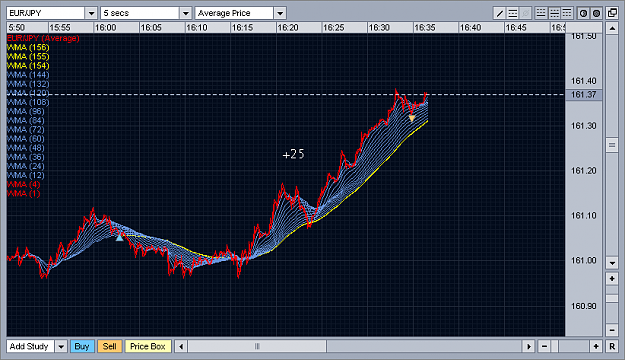Click the circular icon with the dark center
The width and height of the screenshot is (625, 360).
[x=596, y=13]
